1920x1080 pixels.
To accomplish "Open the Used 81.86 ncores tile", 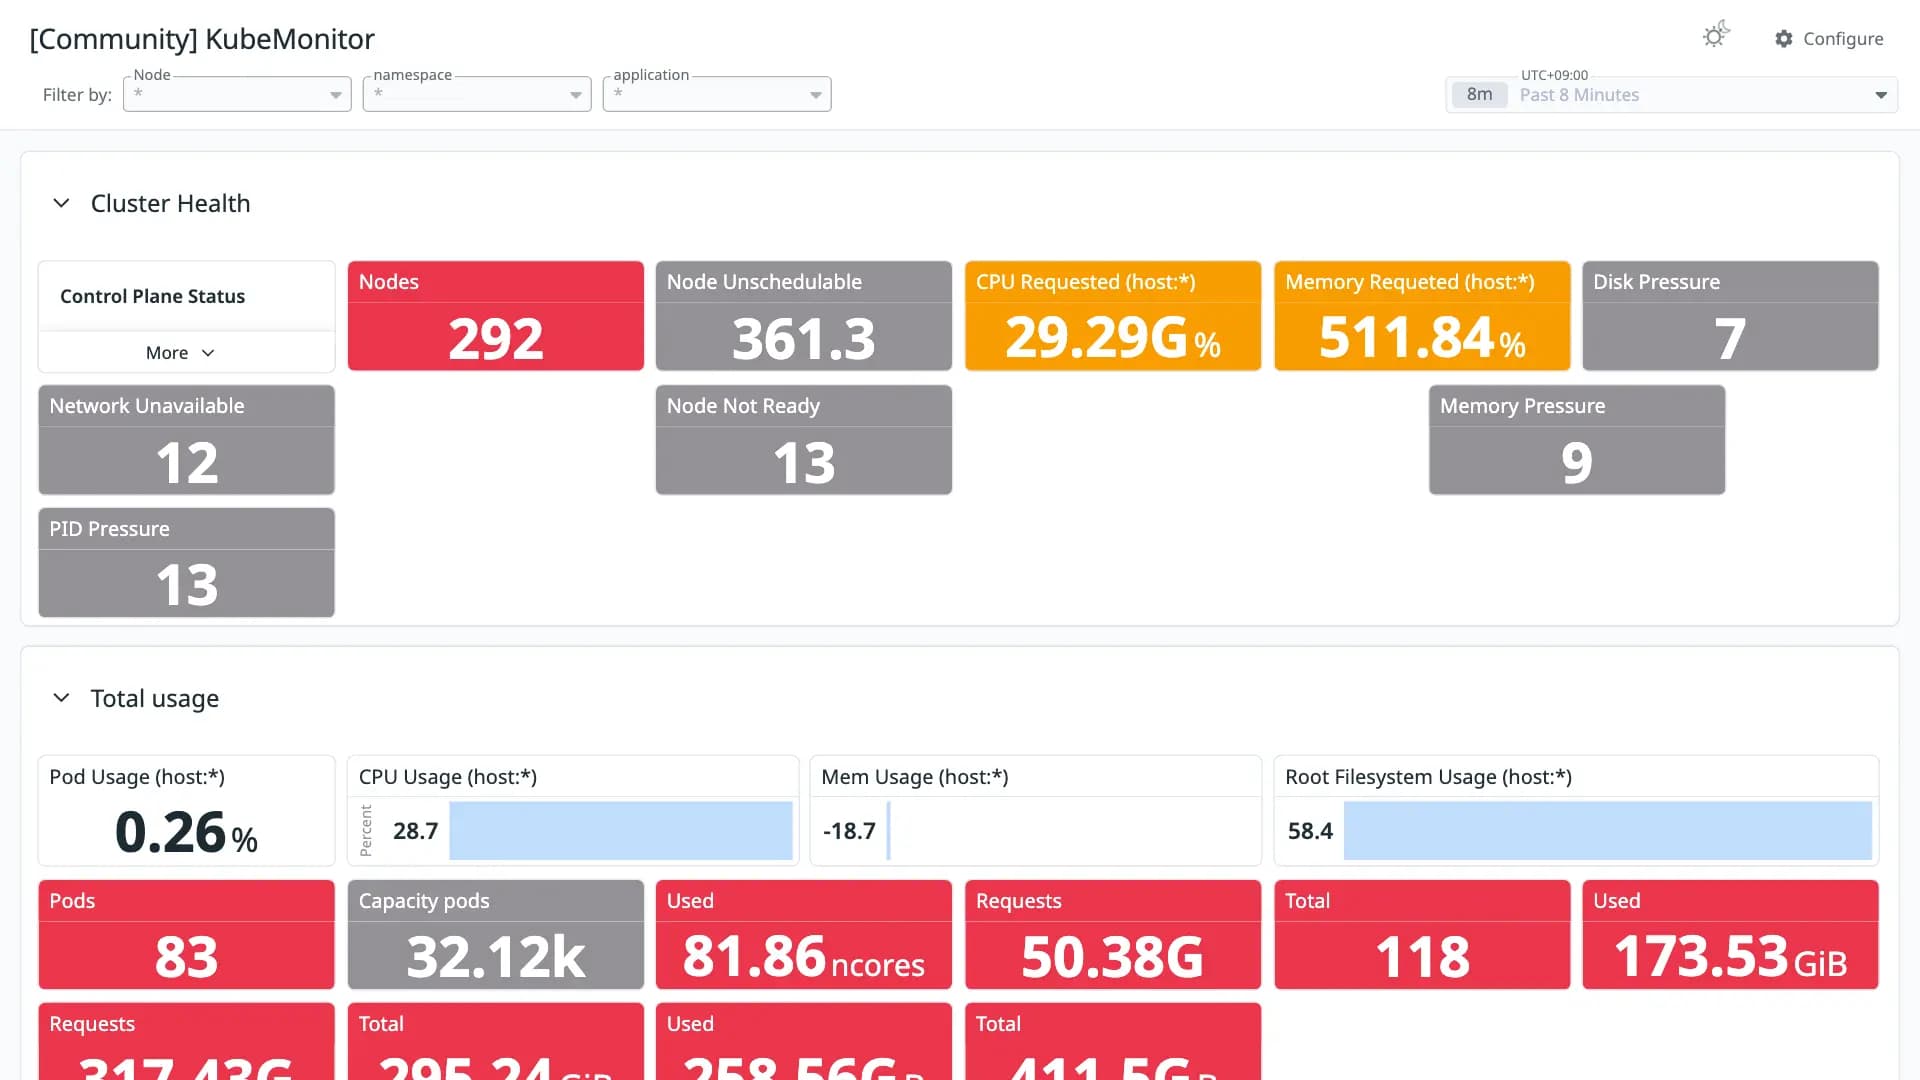I will (804, 935).
